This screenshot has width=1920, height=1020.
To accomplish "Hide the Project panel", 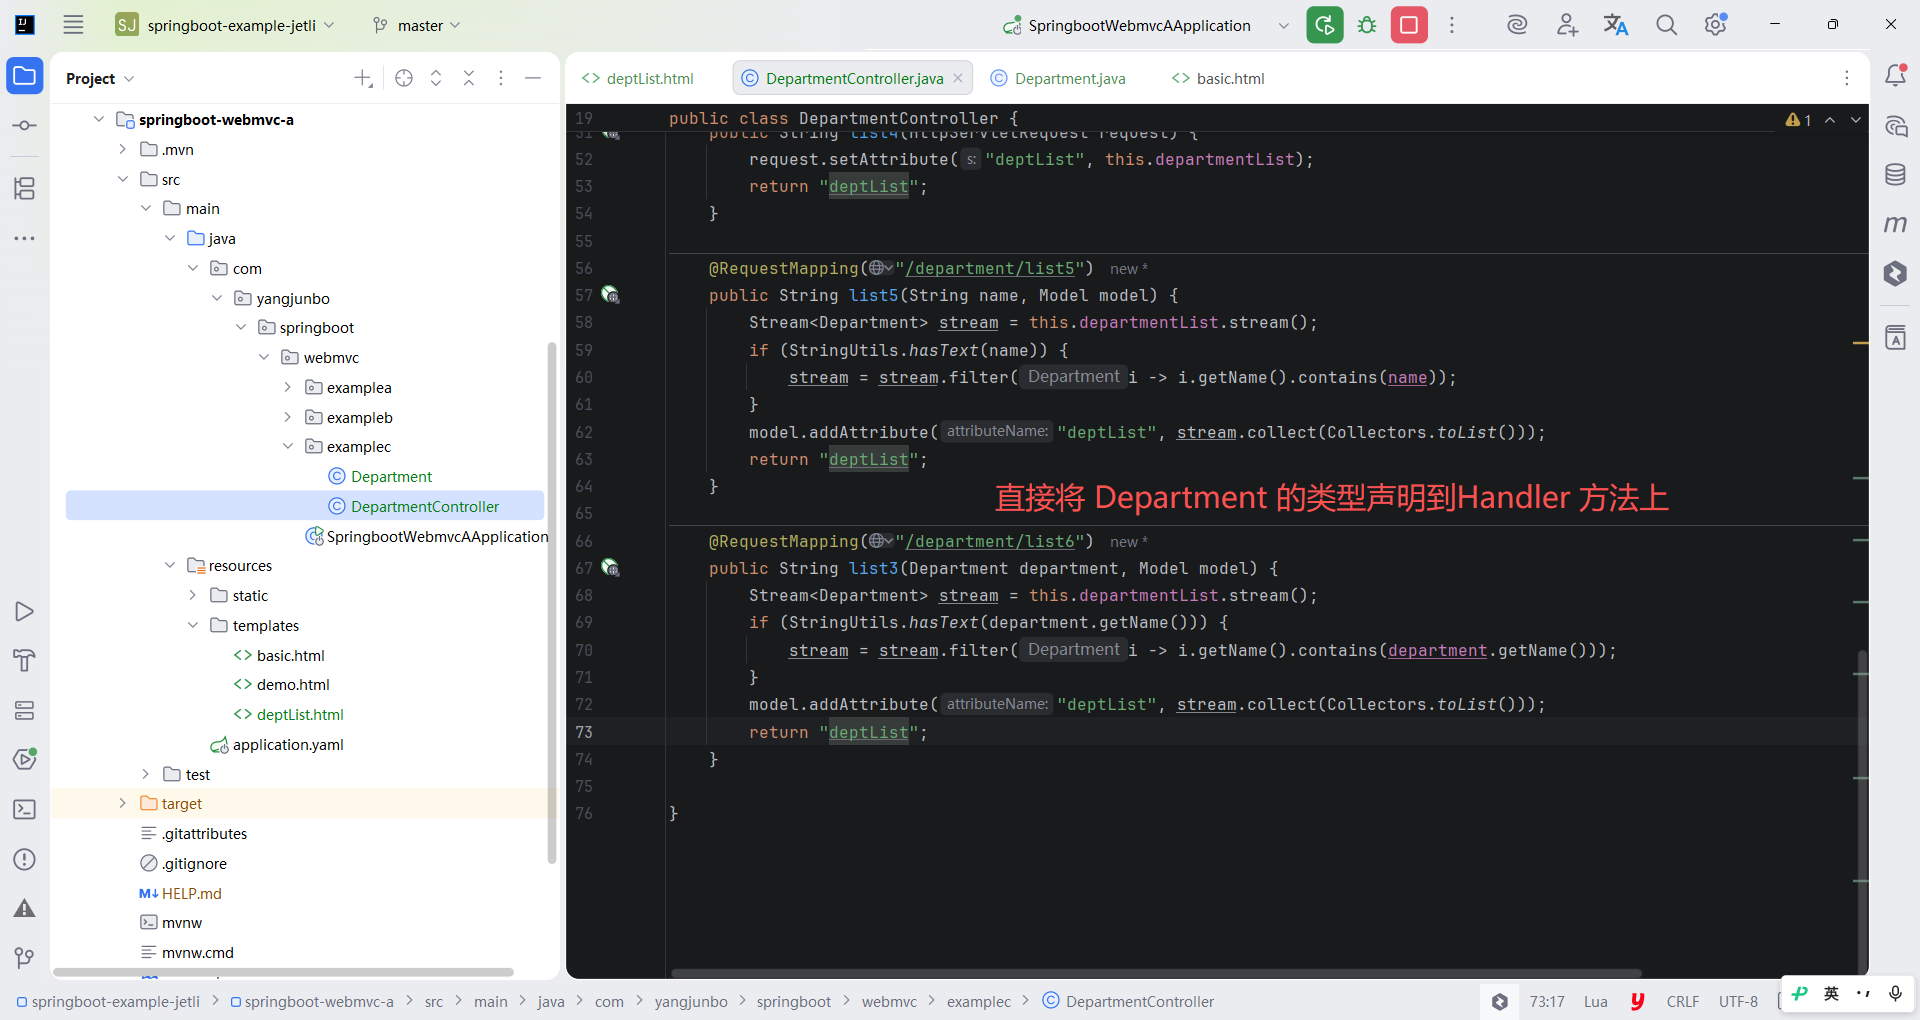I will click(x=533, y=78).
